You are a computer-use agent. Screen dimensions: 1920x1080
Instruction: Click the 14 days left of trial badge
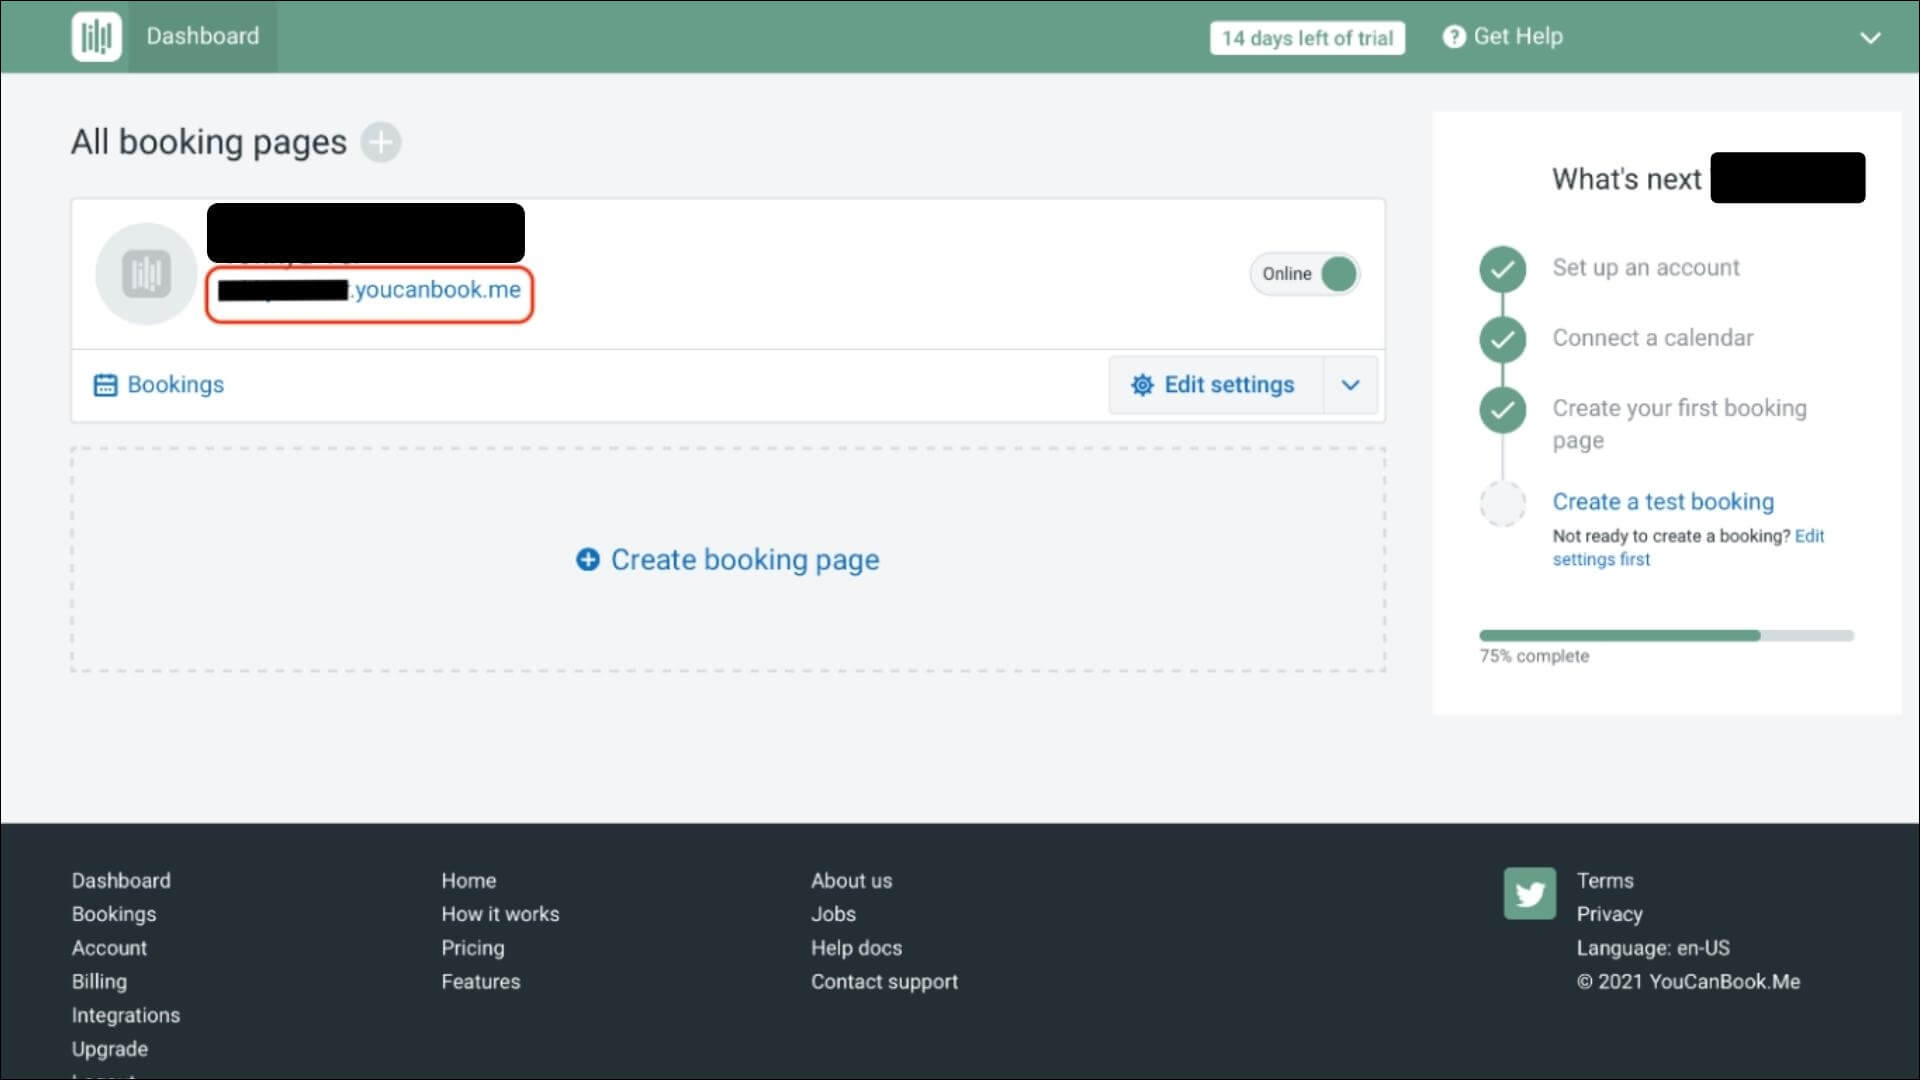[x=1306, y=38]
